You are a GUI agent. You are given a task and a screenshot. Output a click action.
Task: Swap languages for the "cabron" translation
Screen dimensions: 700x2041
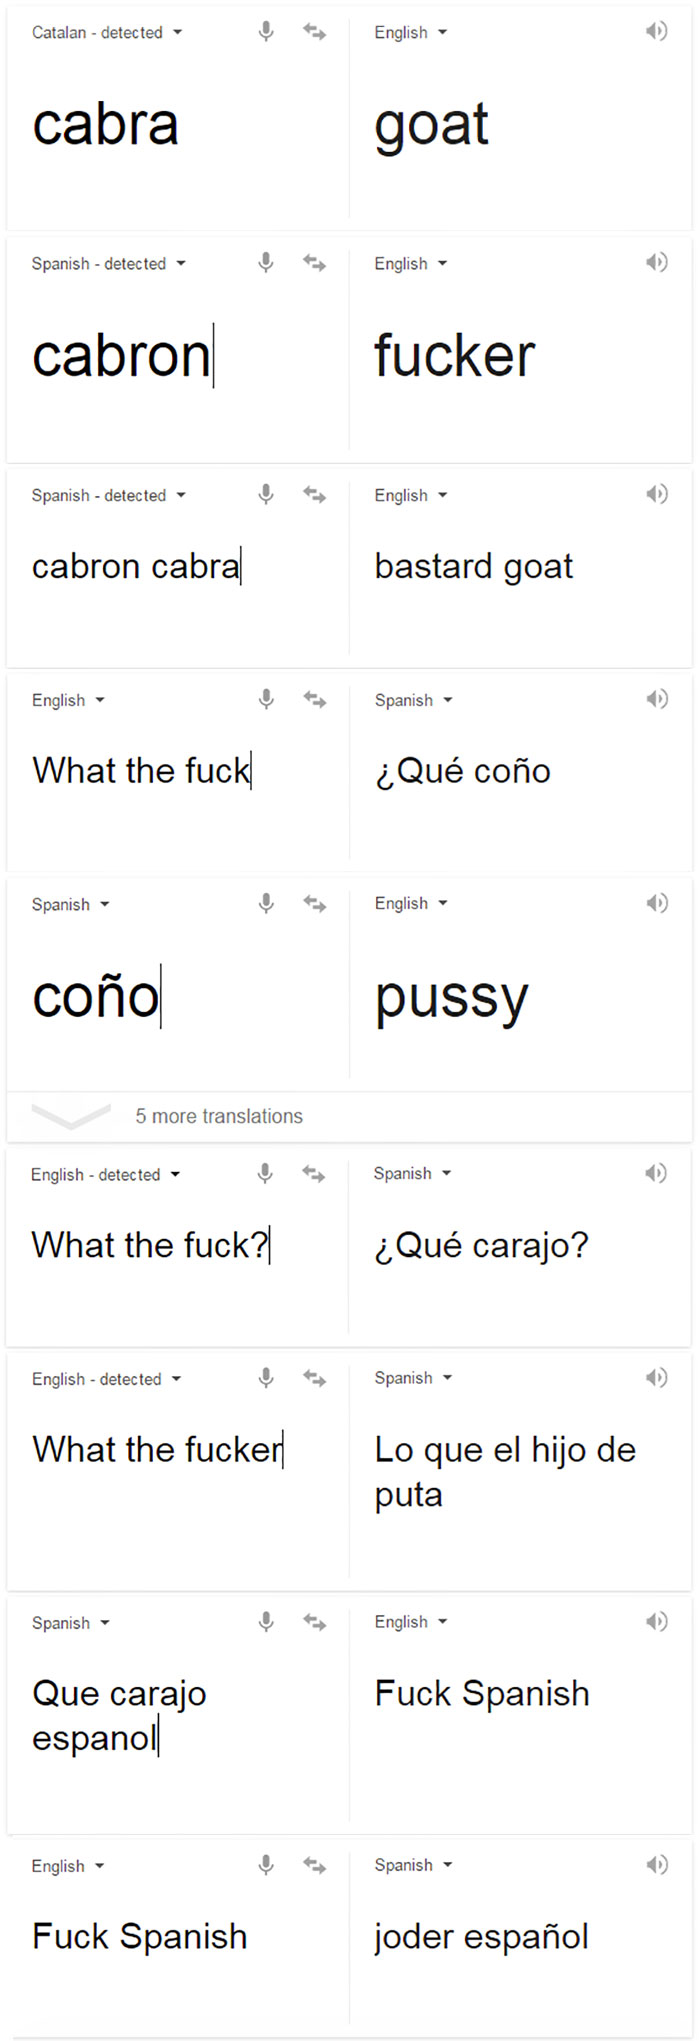click(313, 263)
